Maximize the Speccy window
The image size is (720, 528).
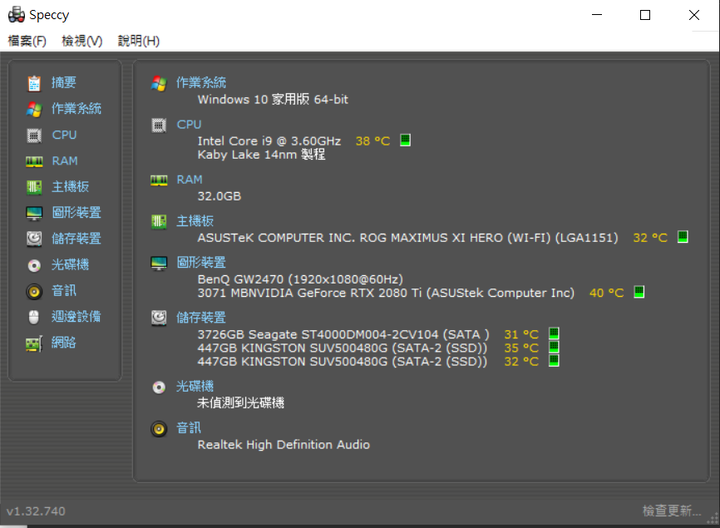[645, 15]
